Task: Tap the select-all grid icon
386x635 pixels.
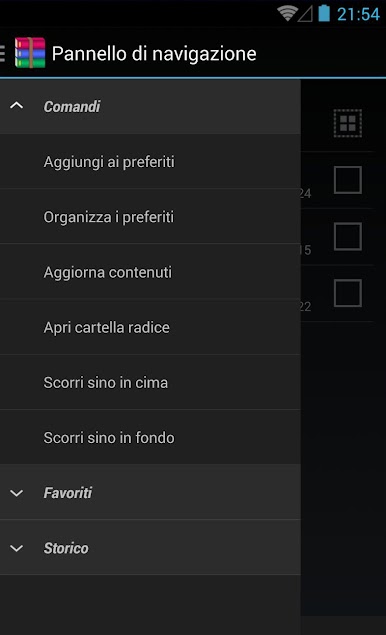Action: point(348,123)
